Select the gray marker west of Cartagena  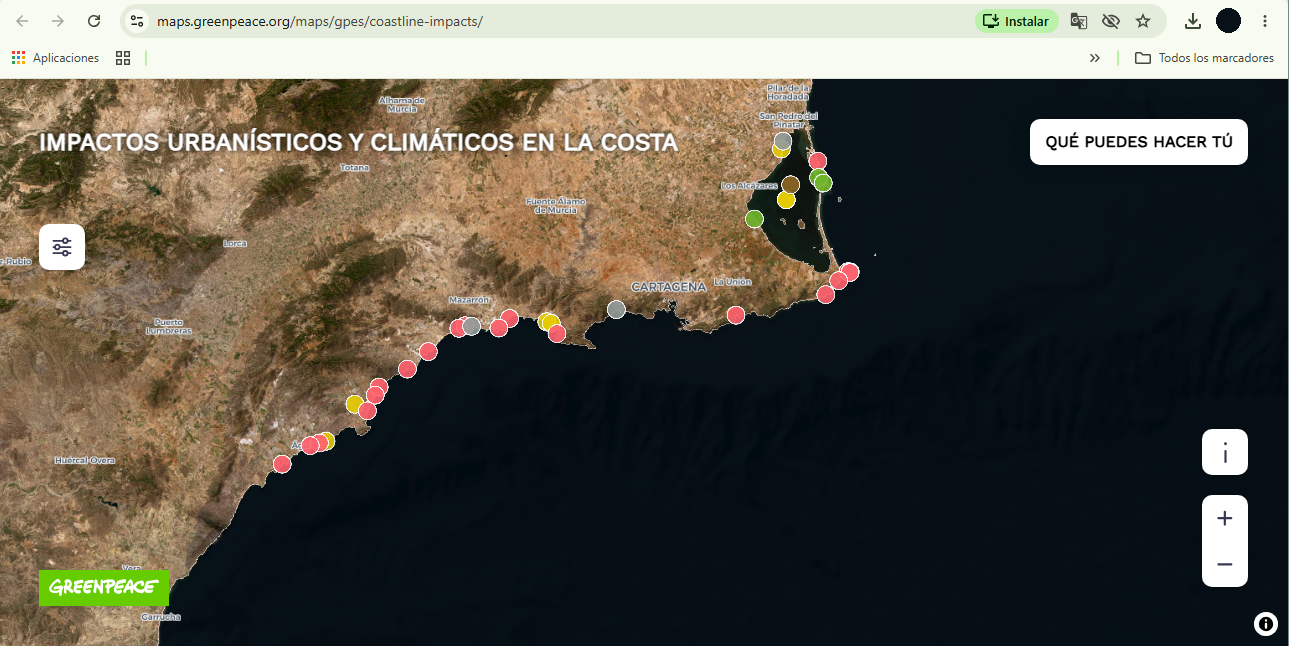click(x=616, y=309)
